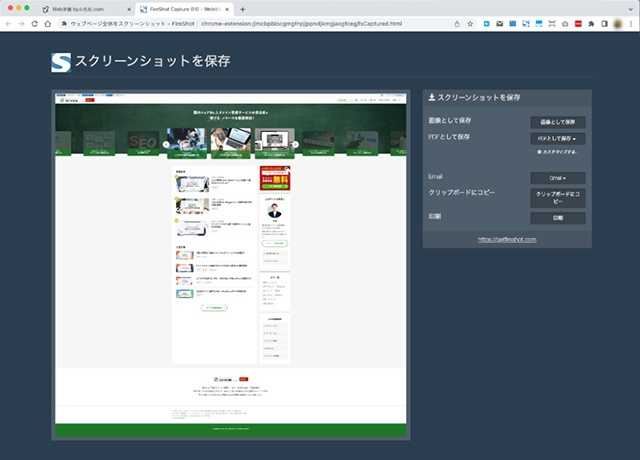Click the SEO card in preview carousel

143,143
